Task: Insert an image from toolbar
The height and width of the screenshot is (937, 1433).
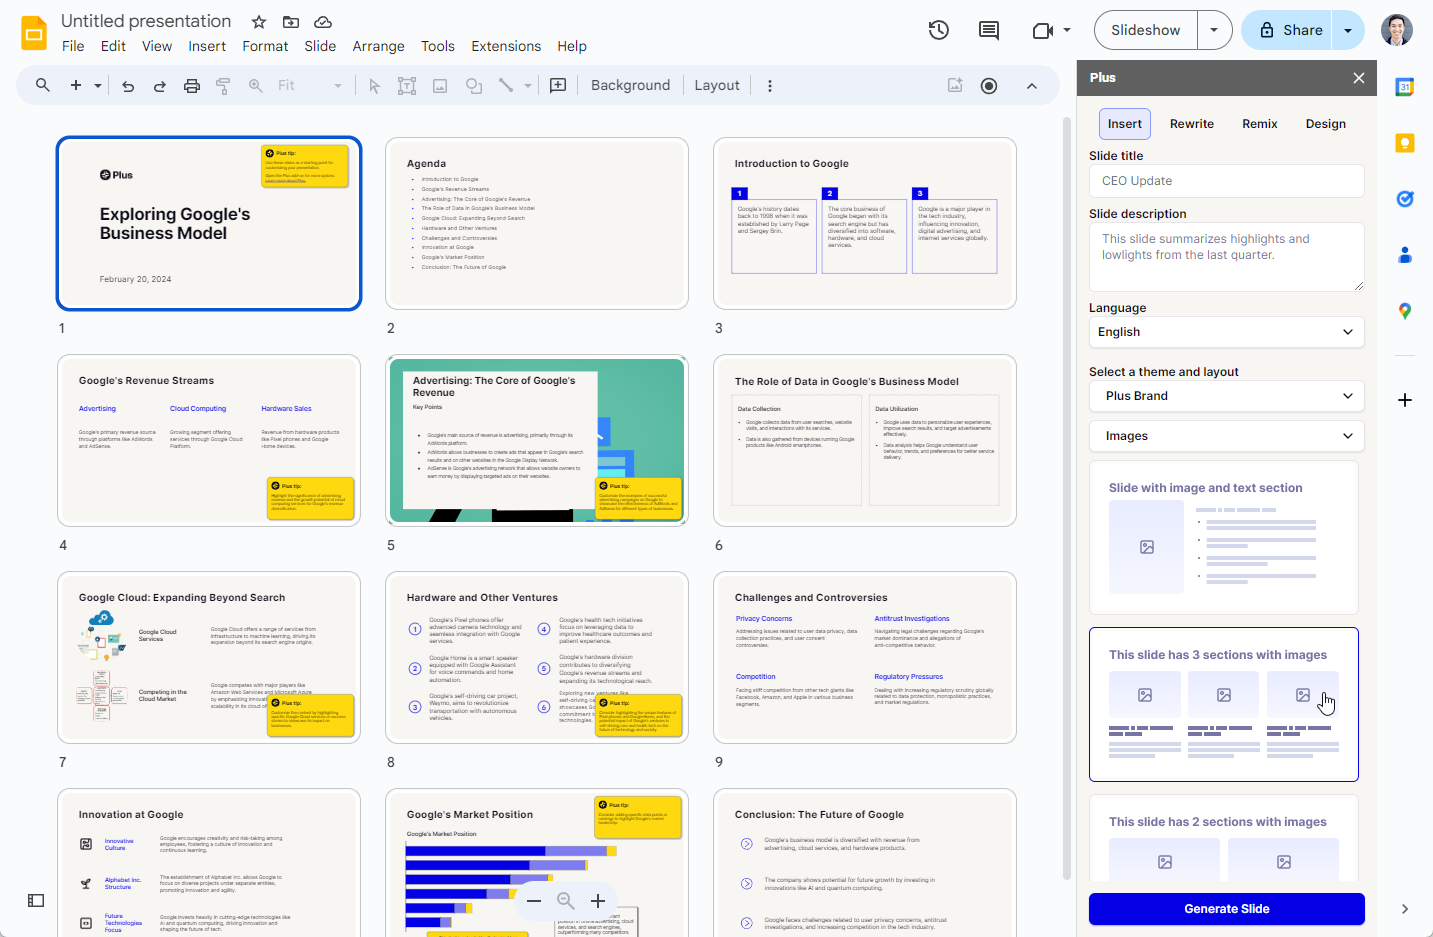Action: (x=440, y=86)
